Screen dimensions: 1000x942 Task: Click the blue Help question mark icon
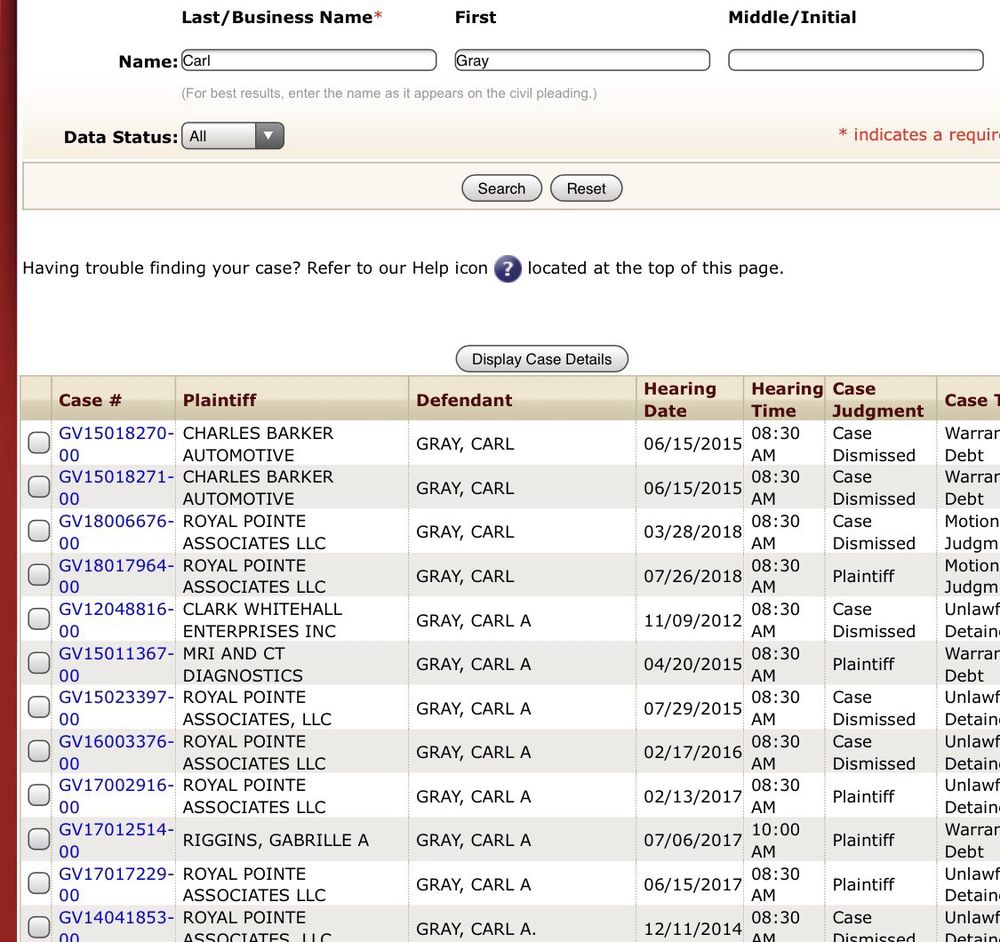click(x=508, y=269)
